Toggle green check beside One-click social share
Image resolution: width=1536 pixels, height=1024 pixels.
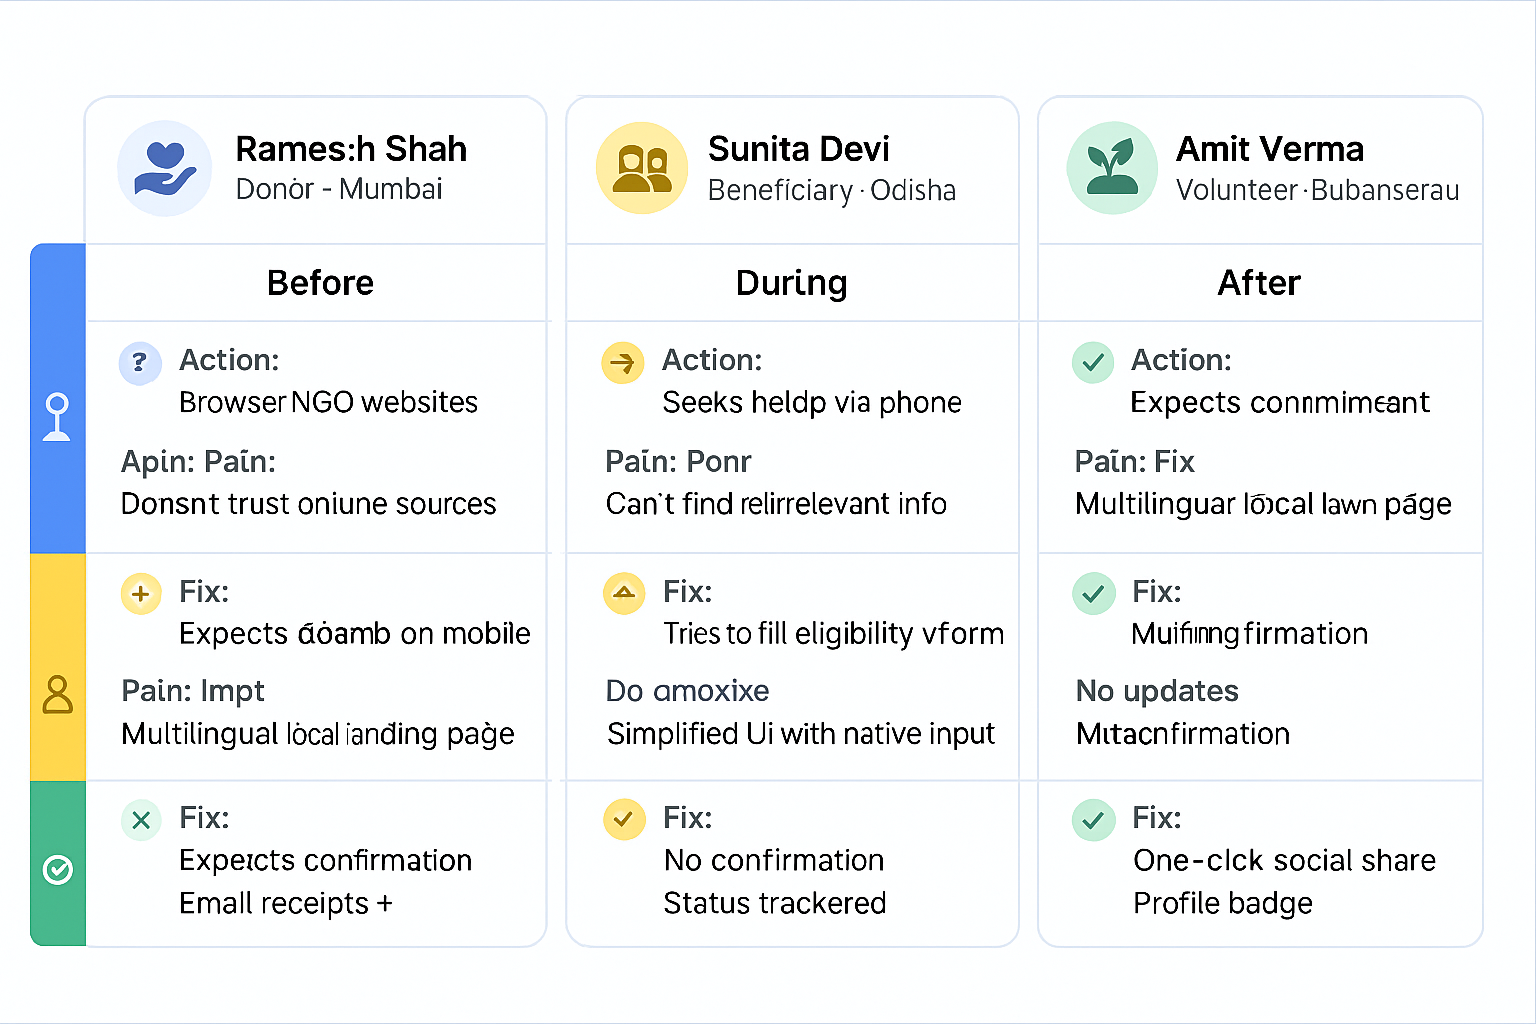click(x=1093, y=820)
